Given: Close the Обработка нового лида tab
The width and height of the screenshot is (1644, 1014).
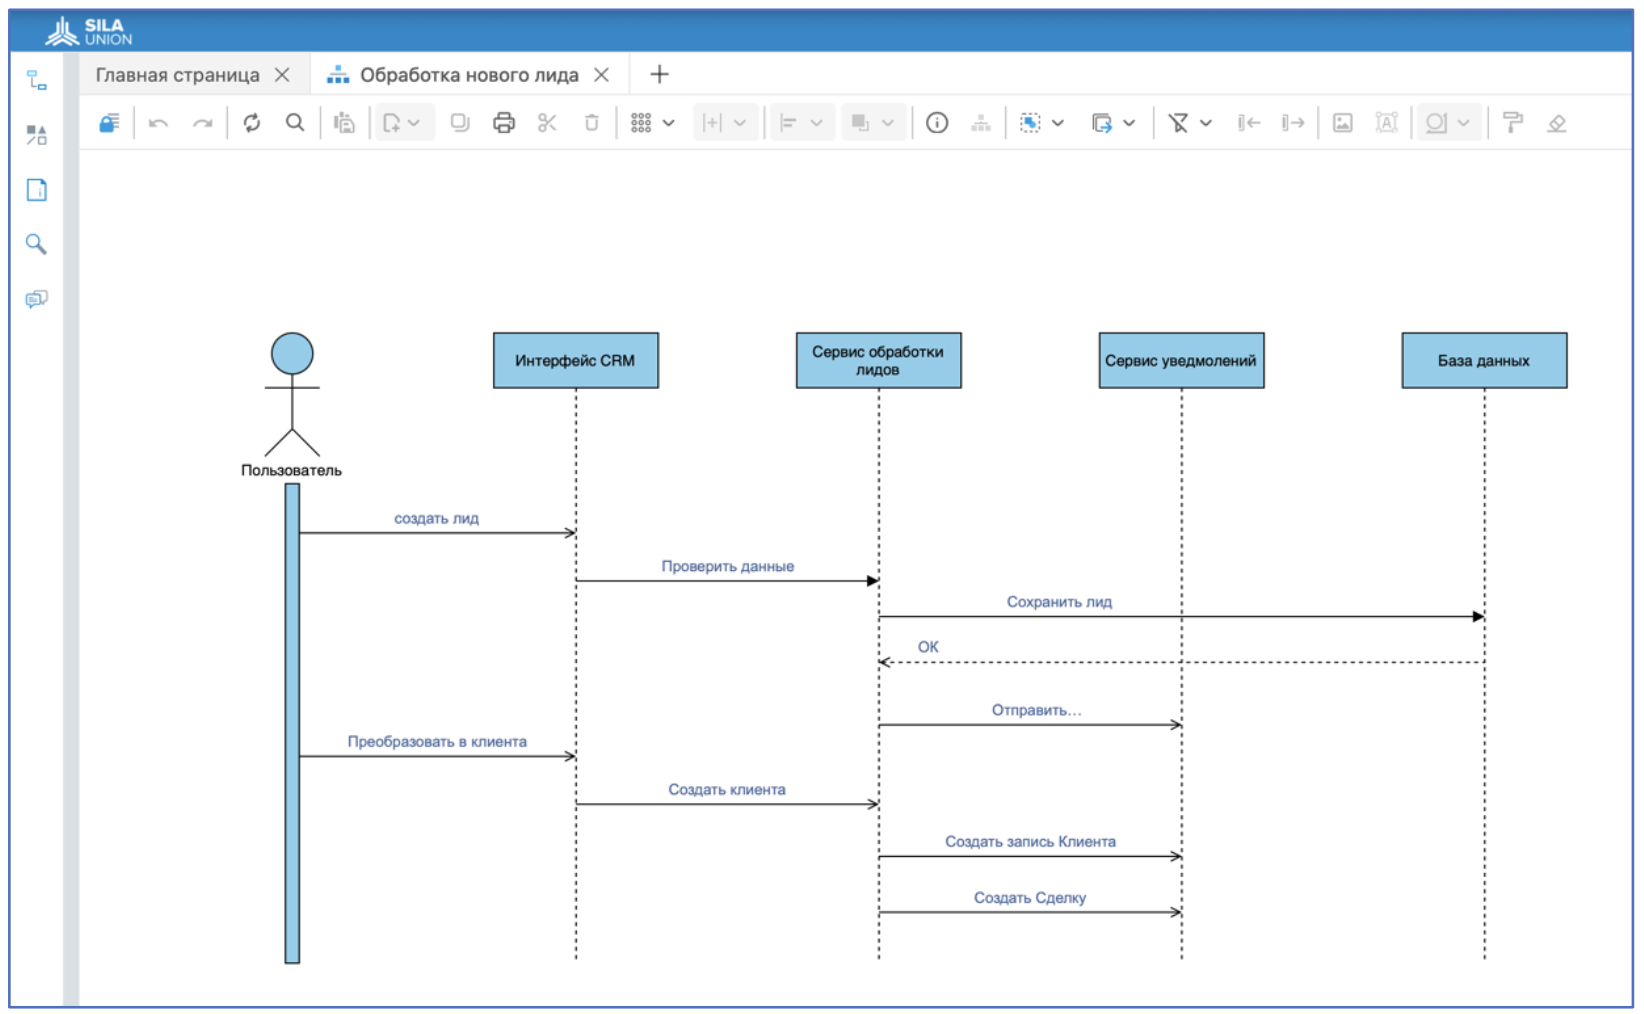Looking at the screenshot, I should [601, 75].
